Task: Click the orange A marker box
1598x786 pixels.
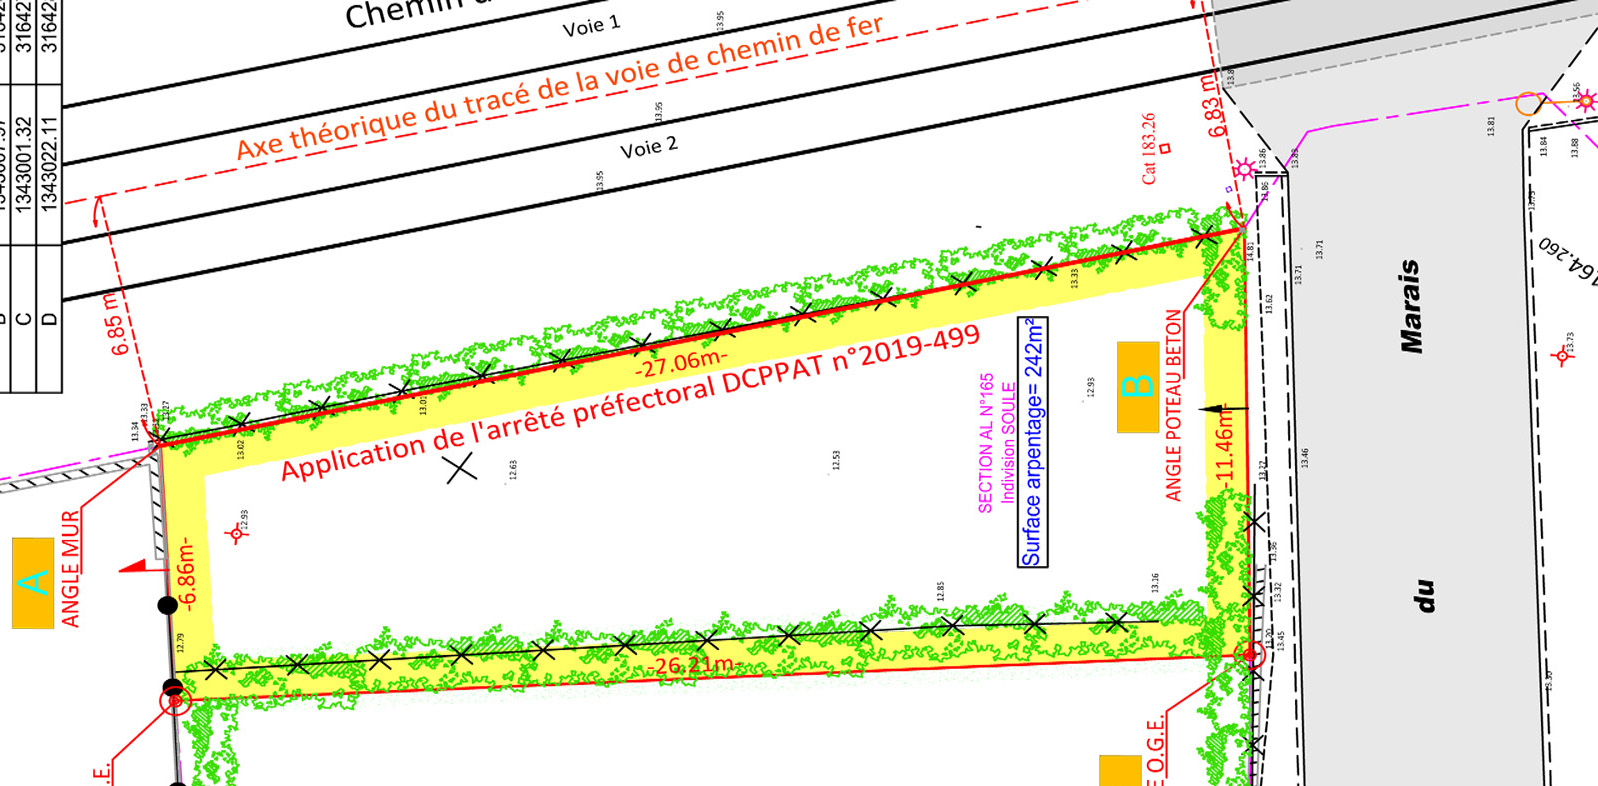Action: [x=33, y=583]
